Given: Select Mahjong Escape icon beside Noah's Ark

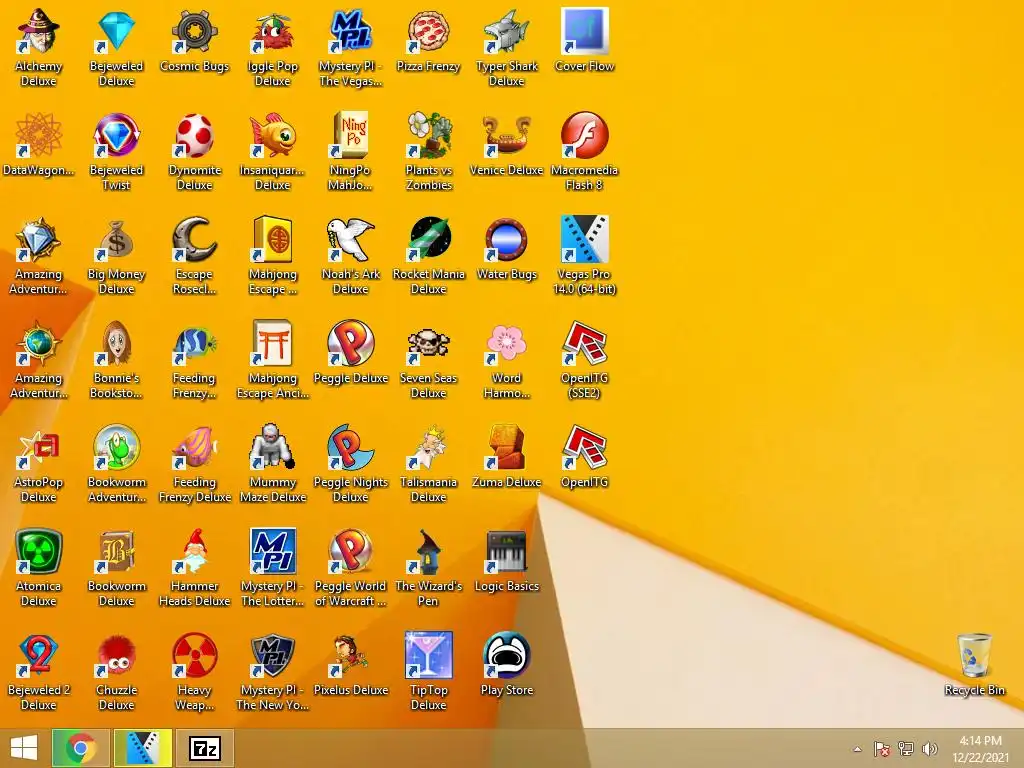Looking at the screenshot, I should pos(272,239).
